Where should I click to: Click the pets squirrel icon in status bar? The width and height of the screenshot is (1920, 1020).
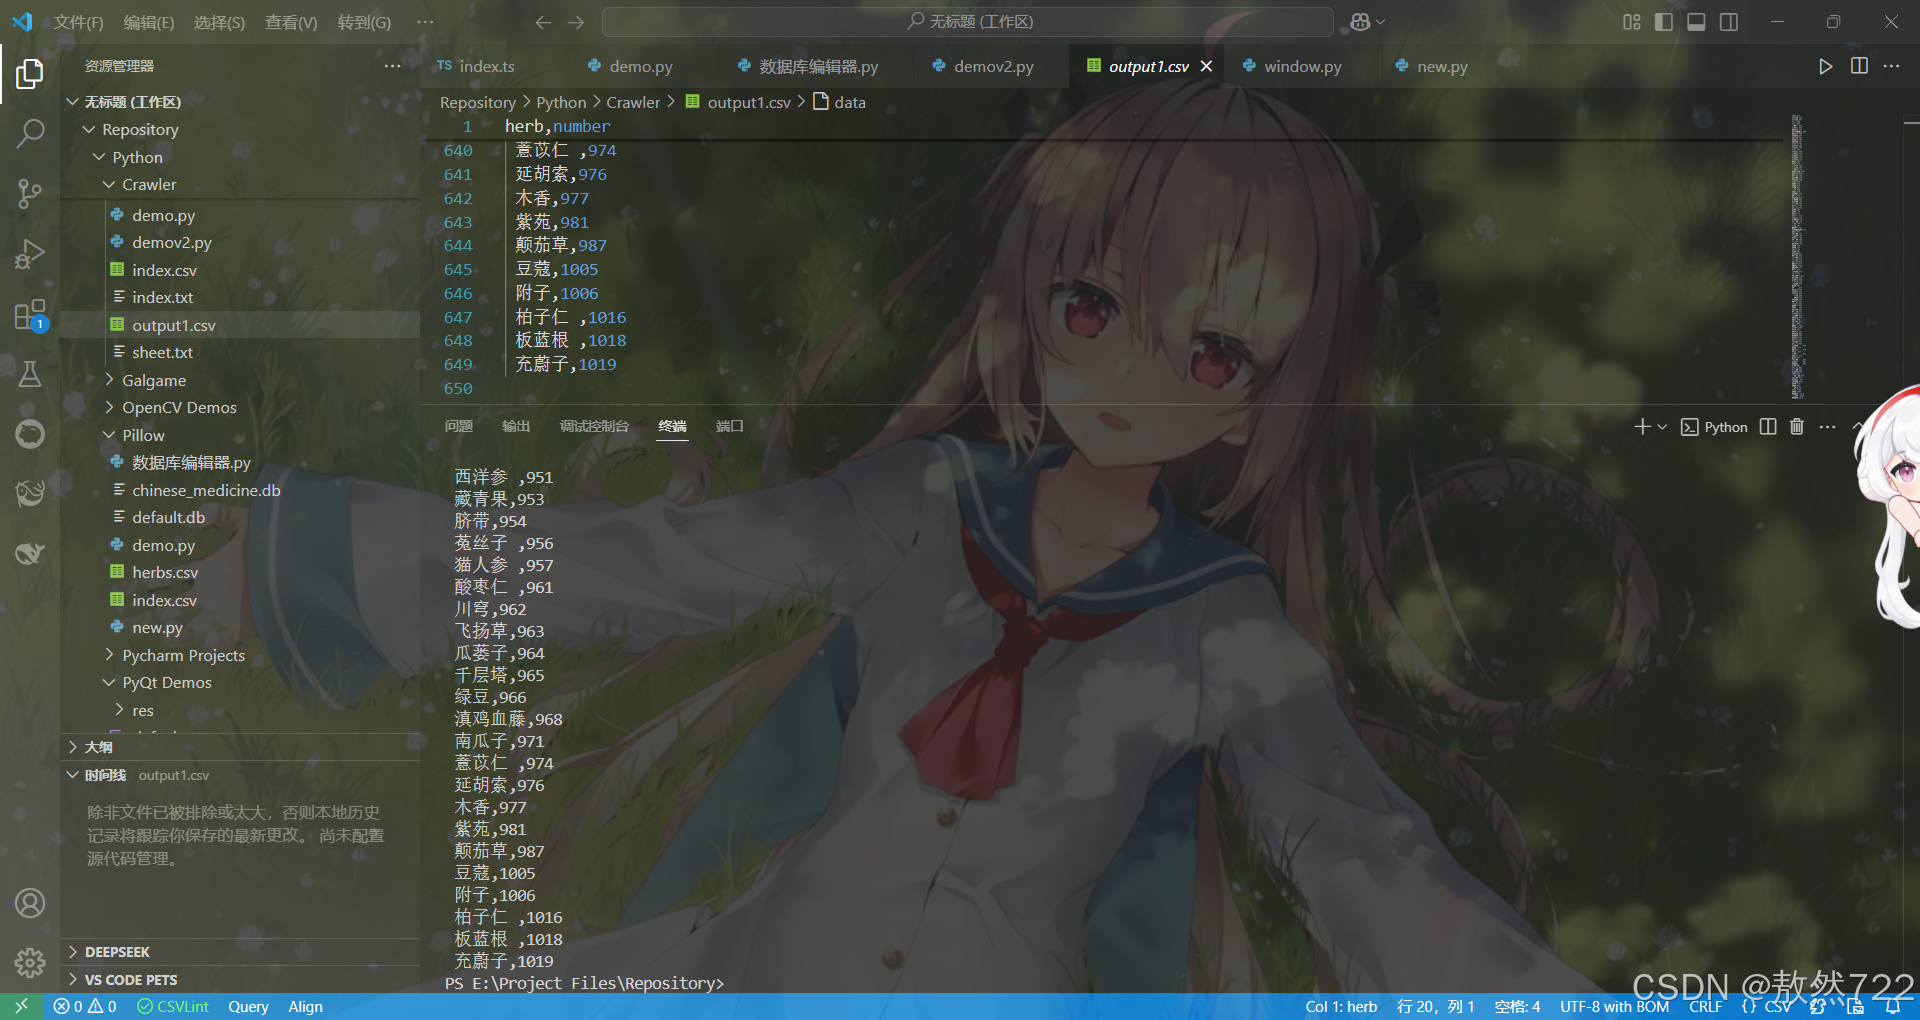(1819, 1007)
